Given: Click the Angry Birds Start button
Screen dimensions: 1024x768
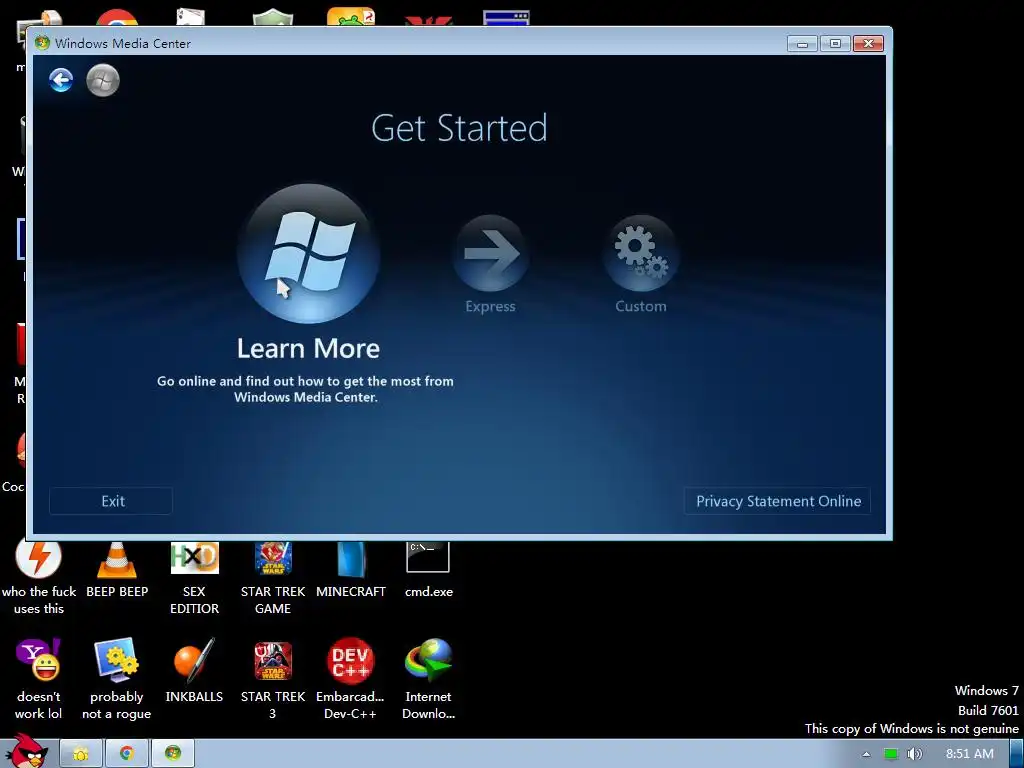Looking at the screenshot, I should (x=26, y=752).
